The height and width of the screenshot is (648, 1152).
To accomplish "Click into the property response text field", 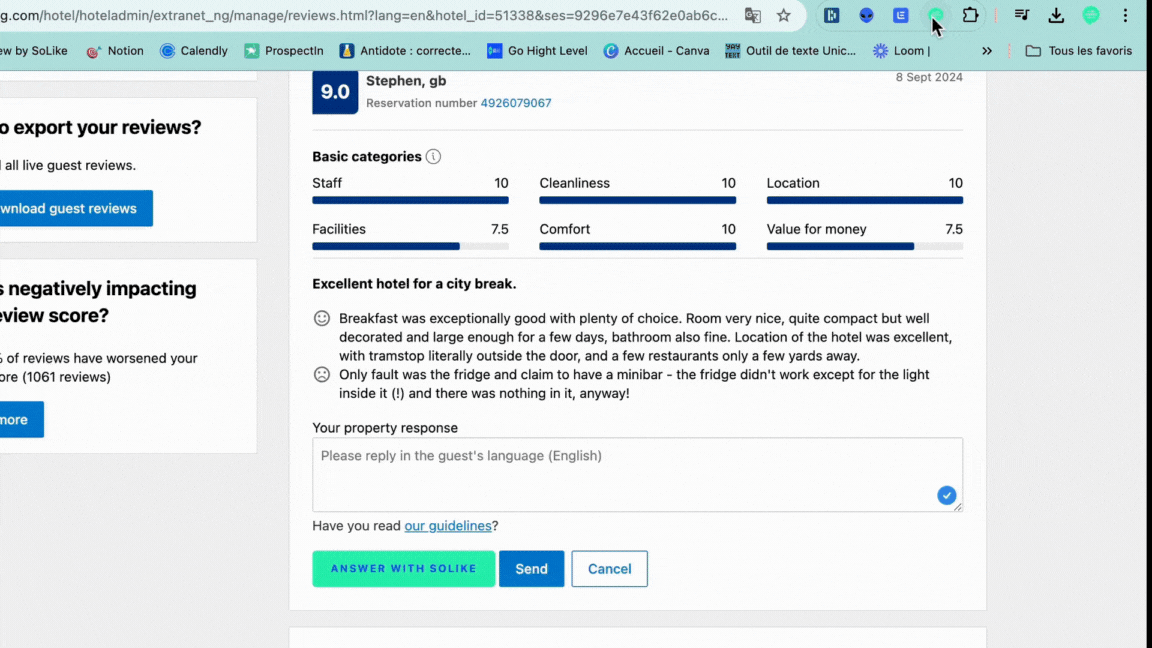I will (x=620, y=475).
